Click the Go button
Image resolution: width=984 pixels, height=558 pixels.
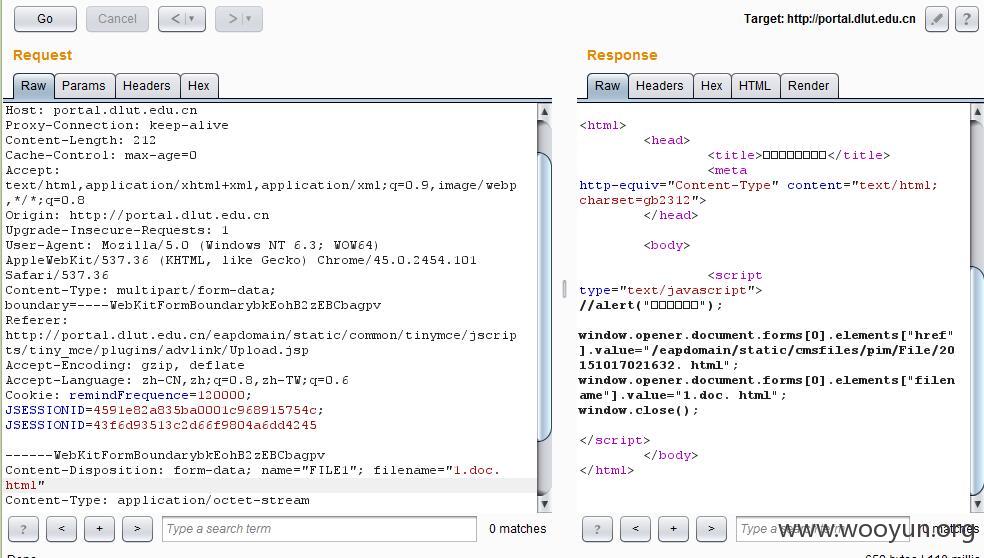(x=45, y=19)
